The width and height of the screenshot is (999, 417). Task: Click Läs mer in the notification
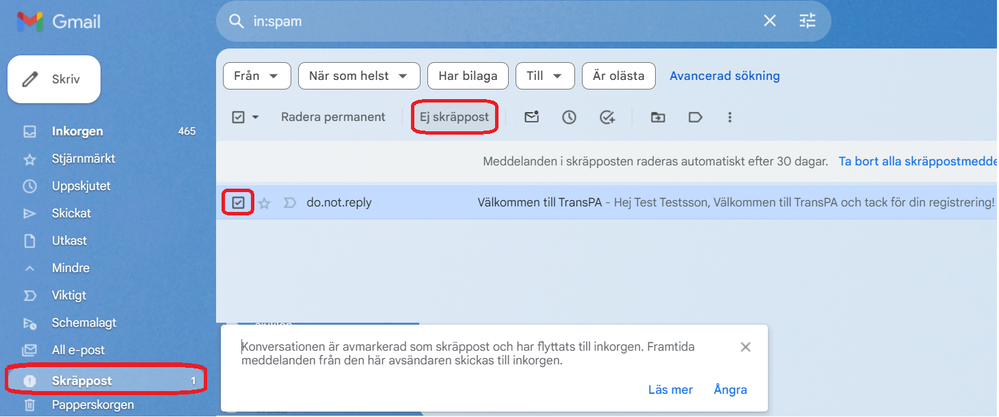coord(670,390)
